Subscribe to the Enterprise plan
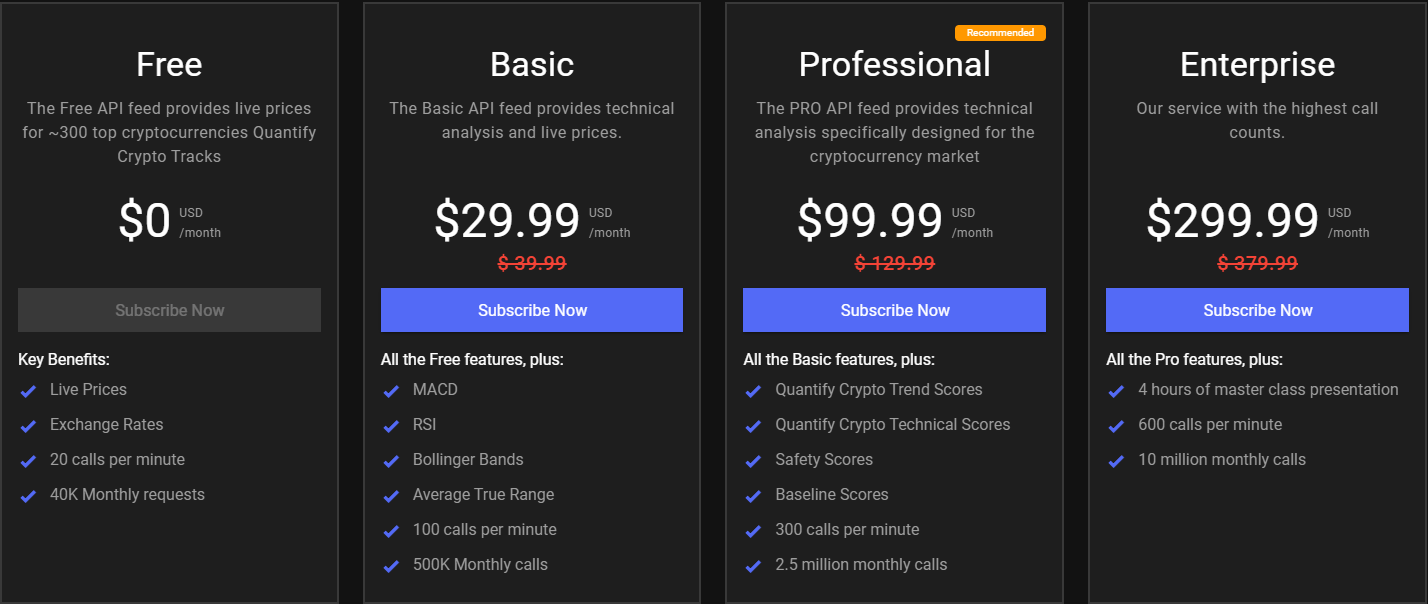Viewport: 1428px width, 604px height. pyautogui.click(x=1257, y=310)
